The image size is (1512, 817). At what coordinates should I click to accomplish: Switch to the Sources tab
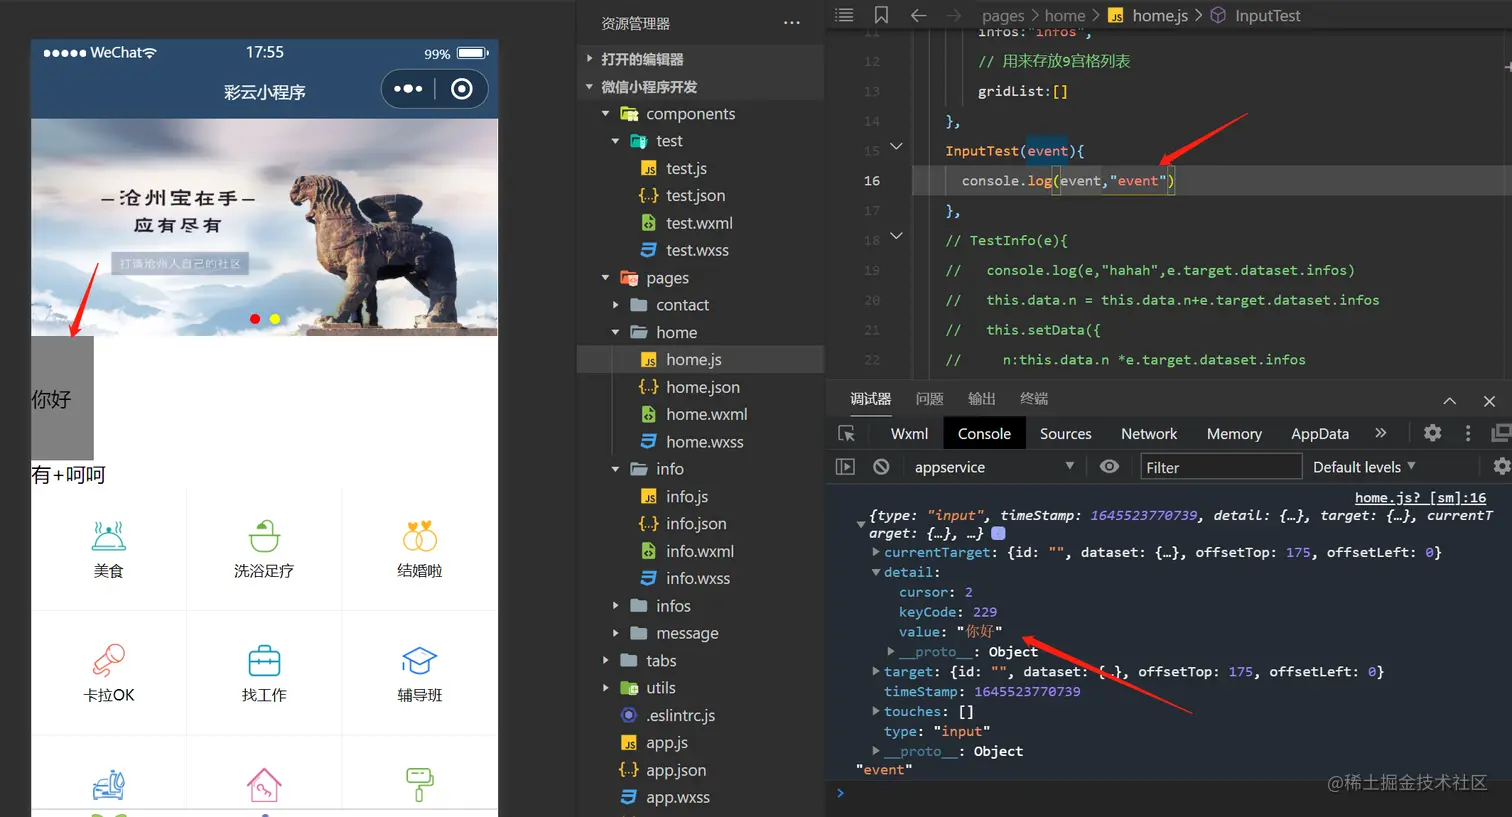pos(1065,433)
